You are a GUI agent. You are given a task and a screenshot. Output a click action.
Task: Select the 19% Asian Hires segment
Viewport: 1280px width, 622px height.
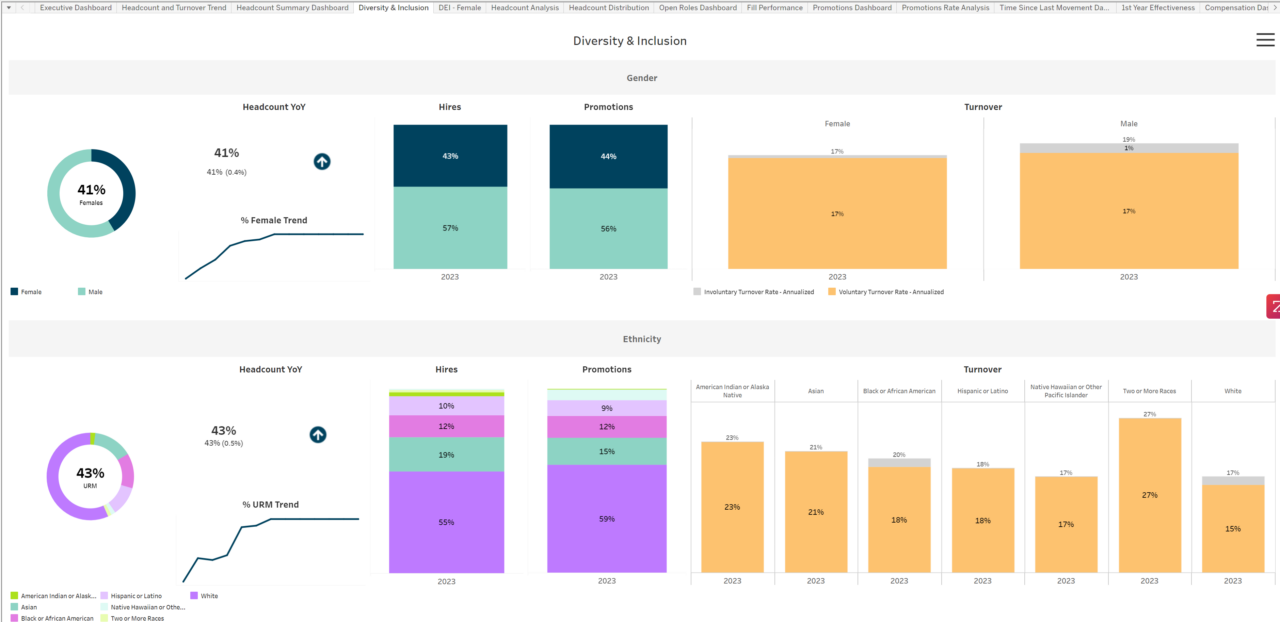coord(446,454)
